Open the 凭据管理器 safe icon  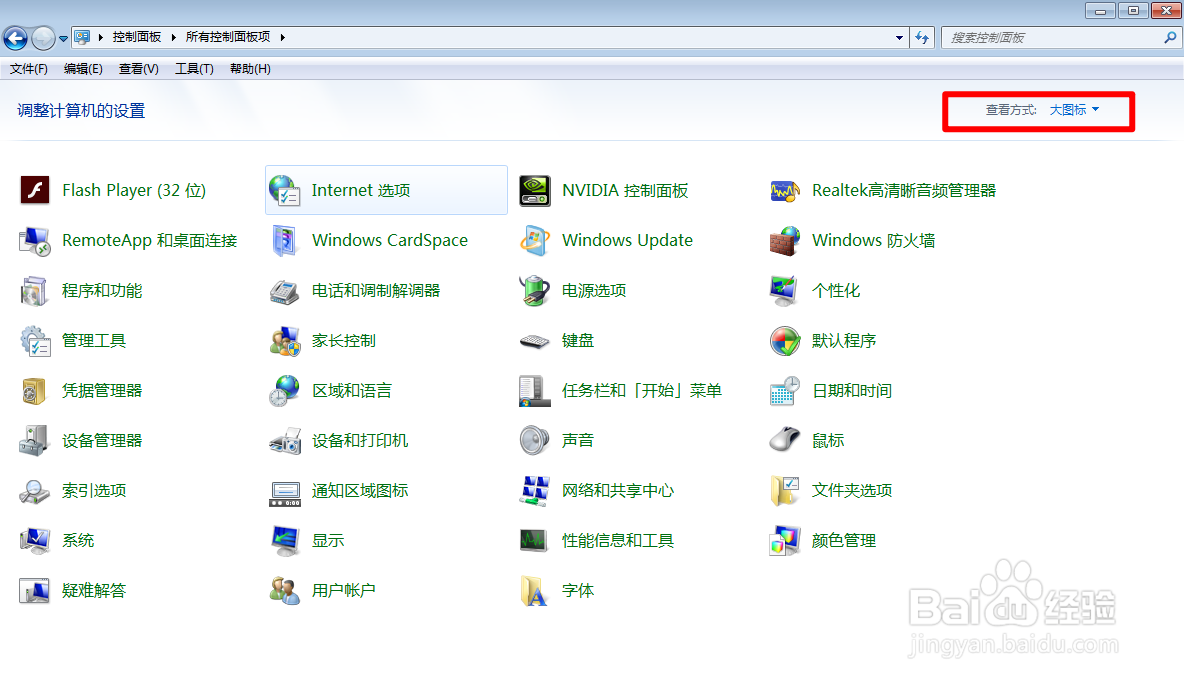(35, 390)
